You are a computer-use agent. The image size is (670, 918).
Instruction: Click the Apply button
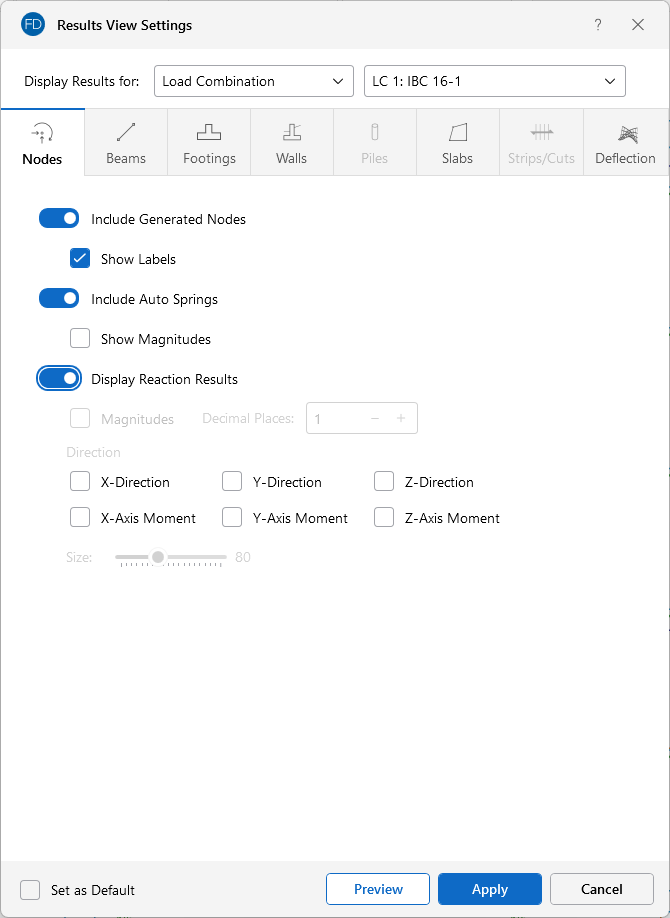coord(490,889)
